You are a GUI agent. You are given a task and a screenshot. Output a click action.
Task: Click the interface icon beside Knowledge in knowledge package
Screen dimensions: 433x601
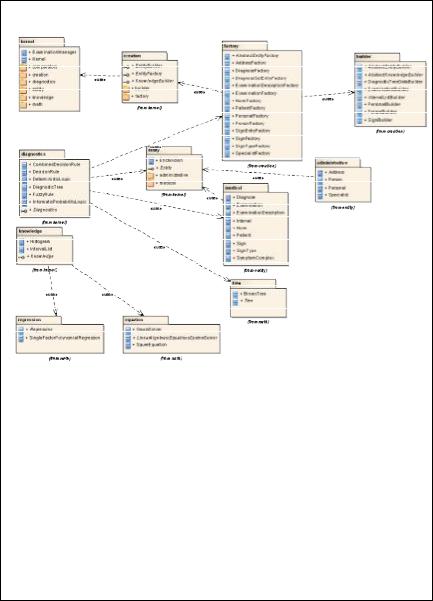coord(21,256)
